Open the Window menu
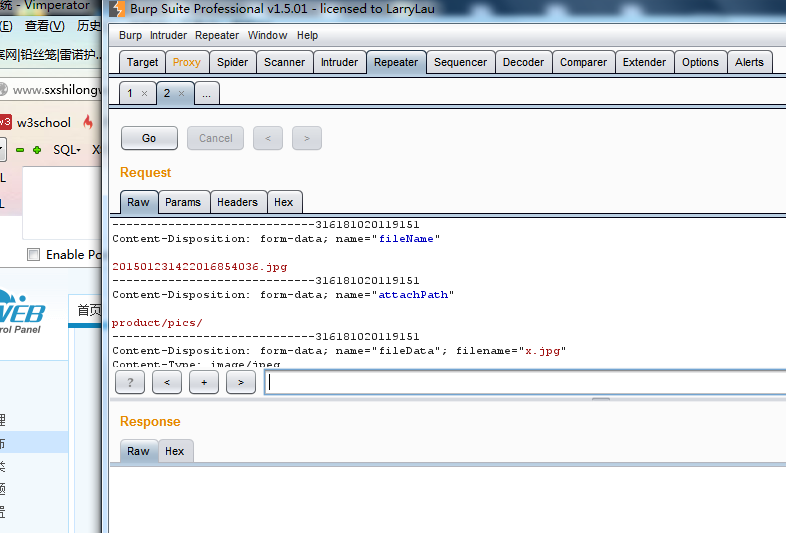The height and width of the screenshot is (533, 786). coord(268,35)
